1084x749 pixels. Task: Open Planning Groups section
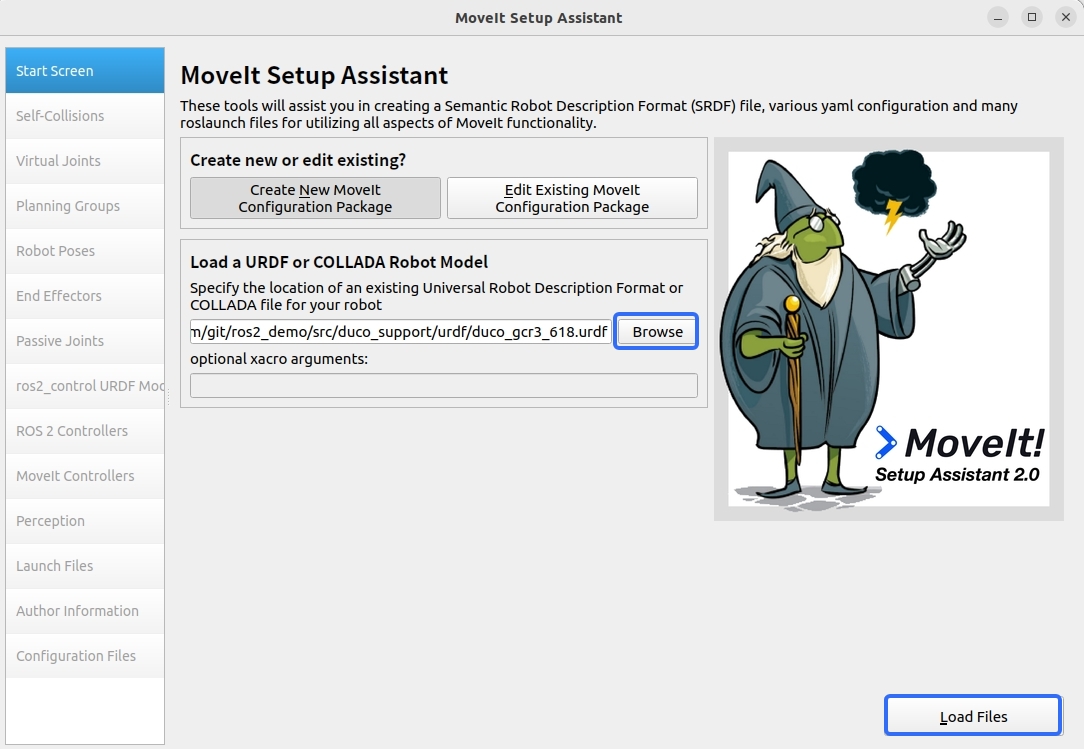pos(85,205)
